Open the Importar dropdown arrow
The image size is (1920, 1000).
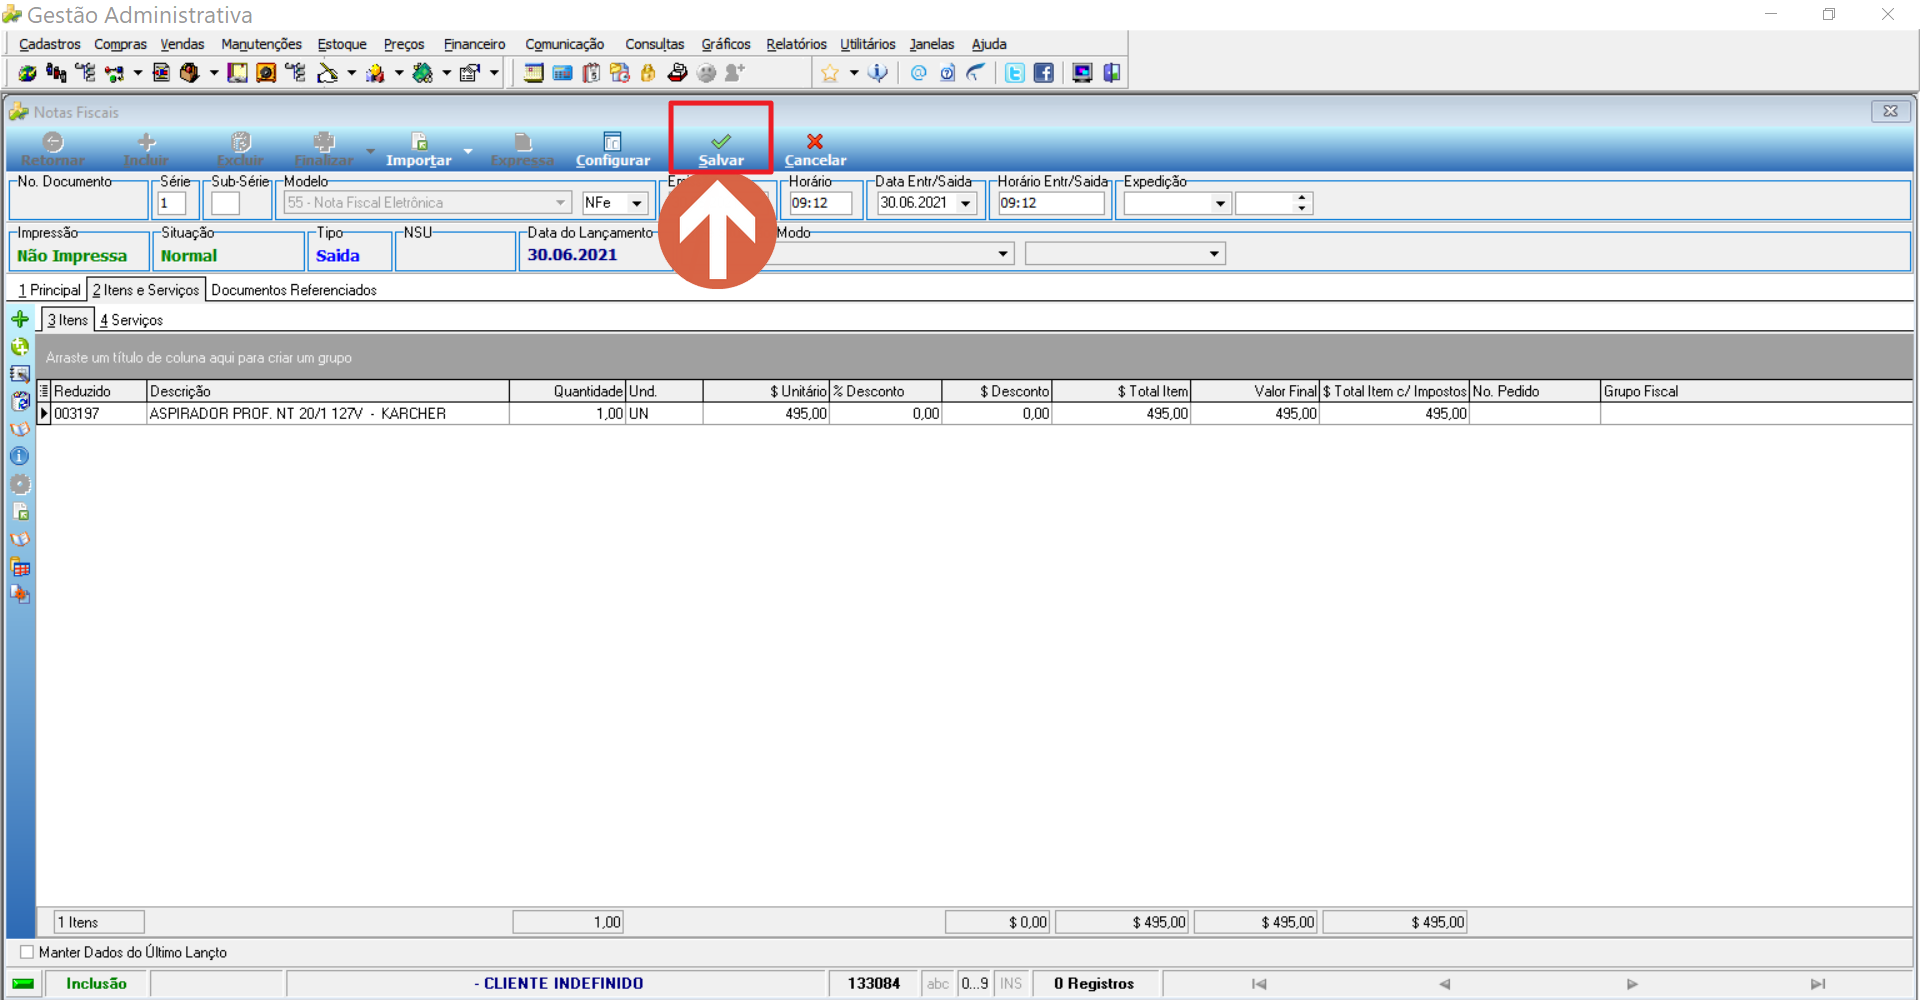coord(467,151)
